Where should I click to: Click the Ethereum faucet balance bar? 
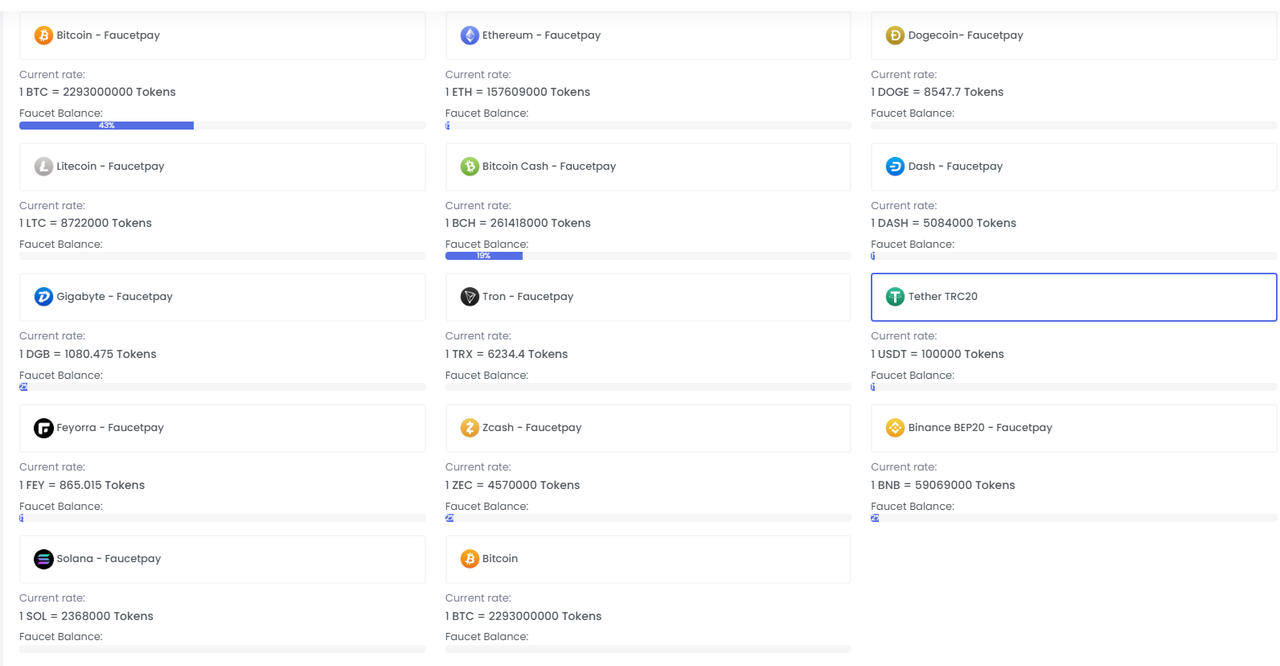[648, 126]
